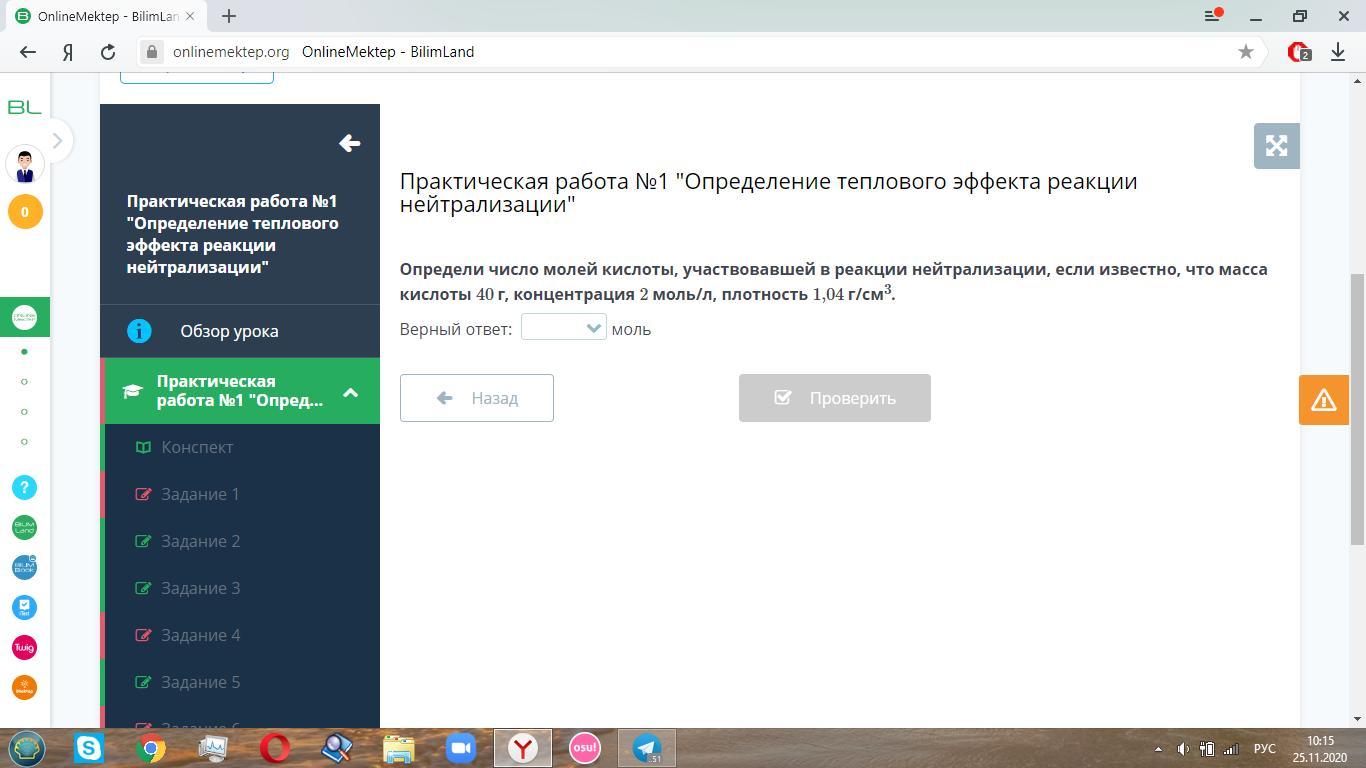This screenshot has width=1366, height=768.
Task: Open Задание 3
Action: 201,588
